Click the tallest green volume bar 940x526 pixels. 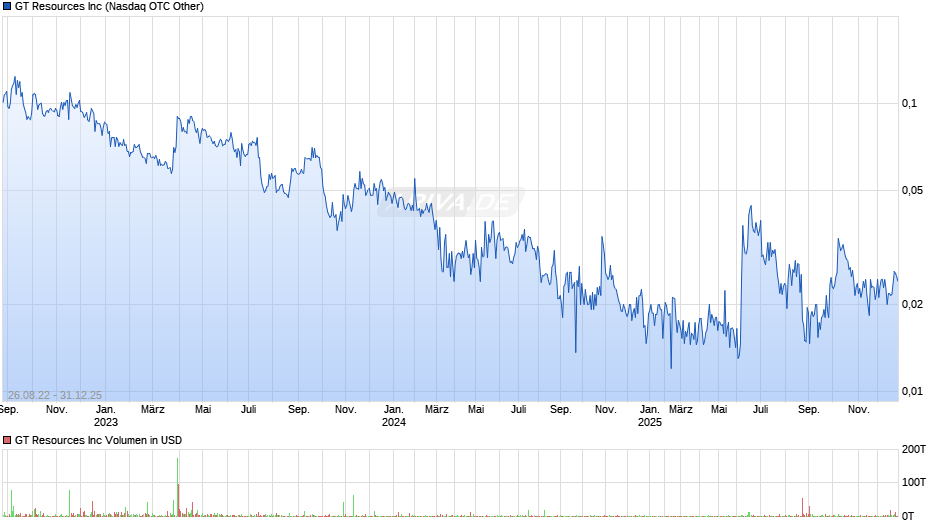point(177,487)
